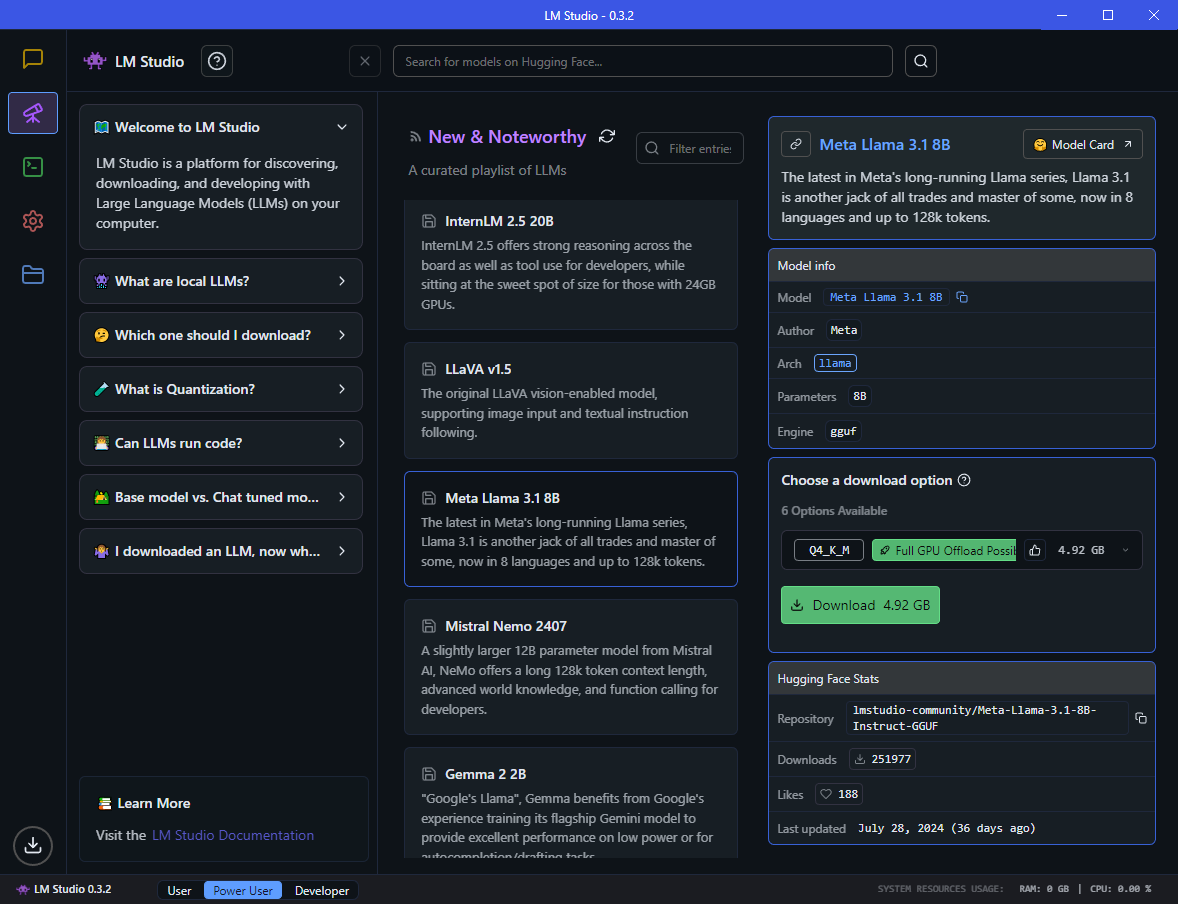Open the LM Studio Documentation link
Image resolution: width=1178 pixels, height=904 pixels.
coord(233,835)
